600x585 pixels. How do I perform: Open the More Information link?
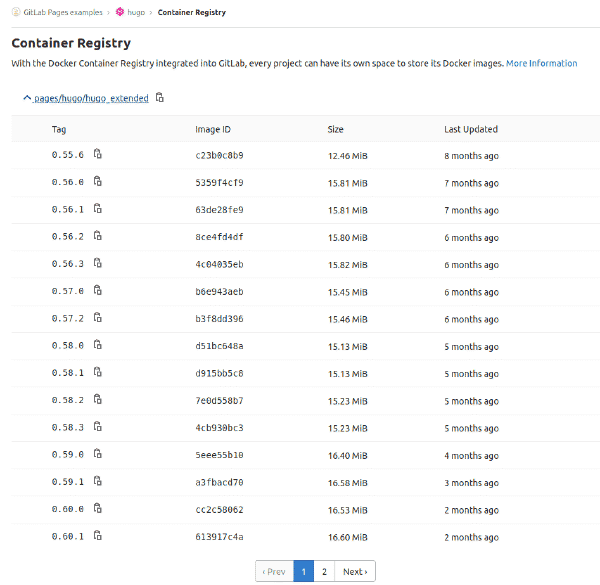pos(541,63)
